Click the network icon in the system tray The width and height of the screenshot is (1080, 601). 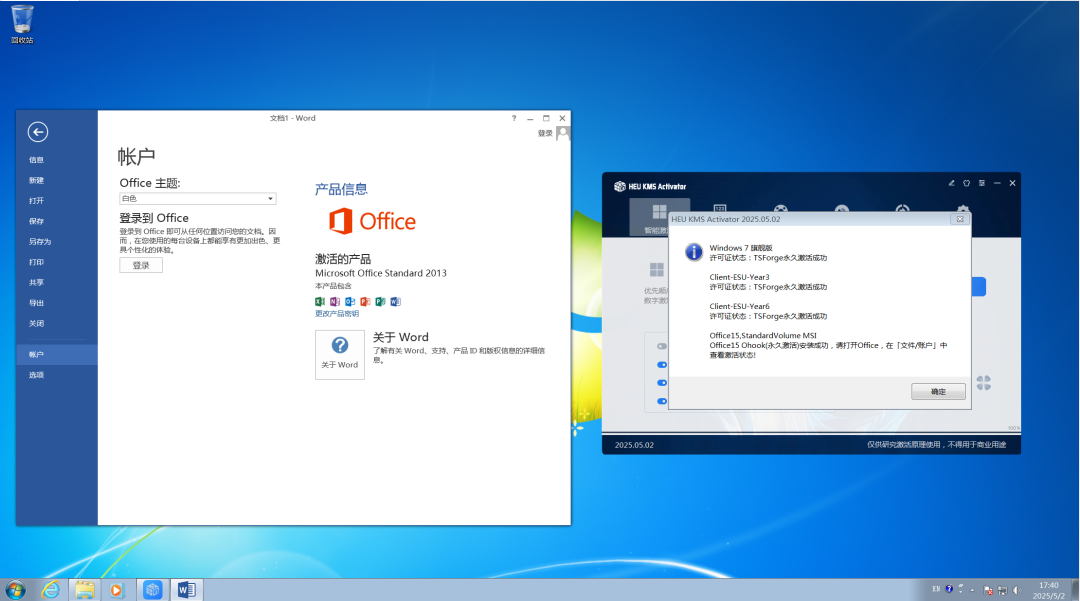point(1002,590)
